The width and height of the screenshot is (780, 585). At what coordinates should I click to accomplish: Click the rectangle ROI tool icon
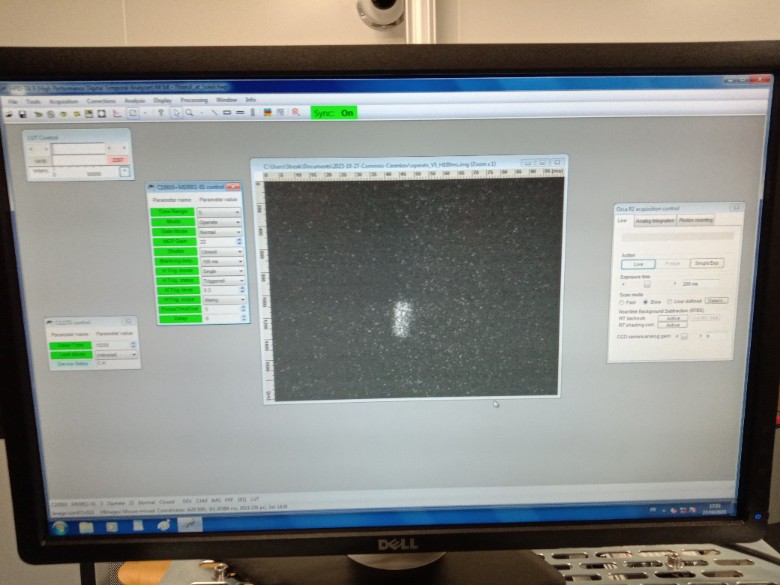click(227, 113)
